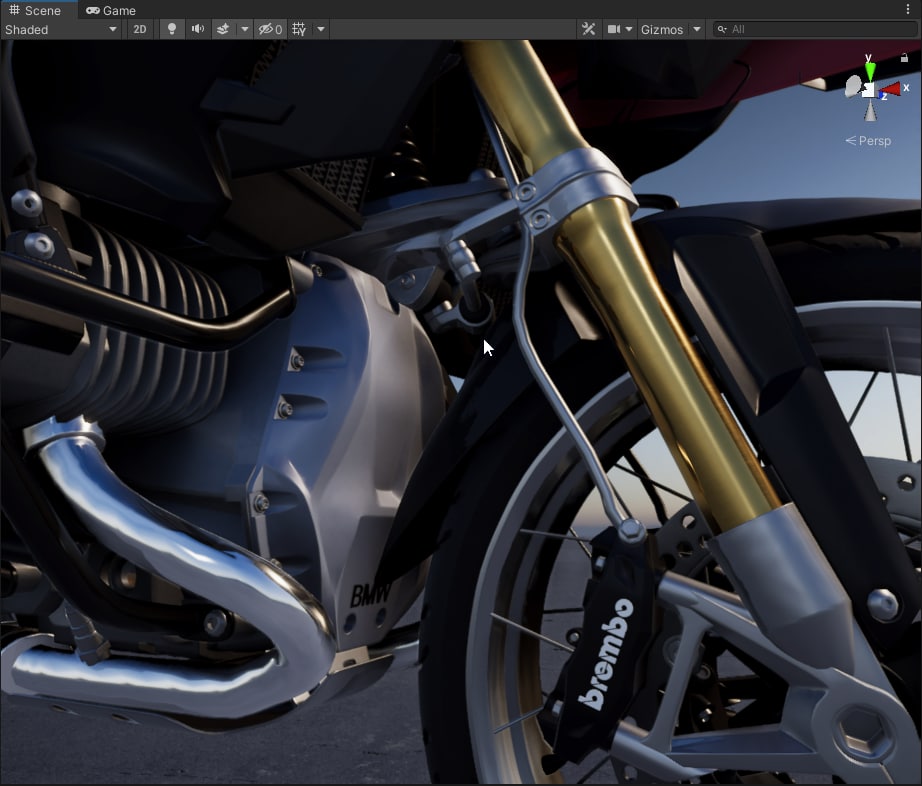Toggle the scene grid visibility icon
922x786 pixels.
coord(299,29)
